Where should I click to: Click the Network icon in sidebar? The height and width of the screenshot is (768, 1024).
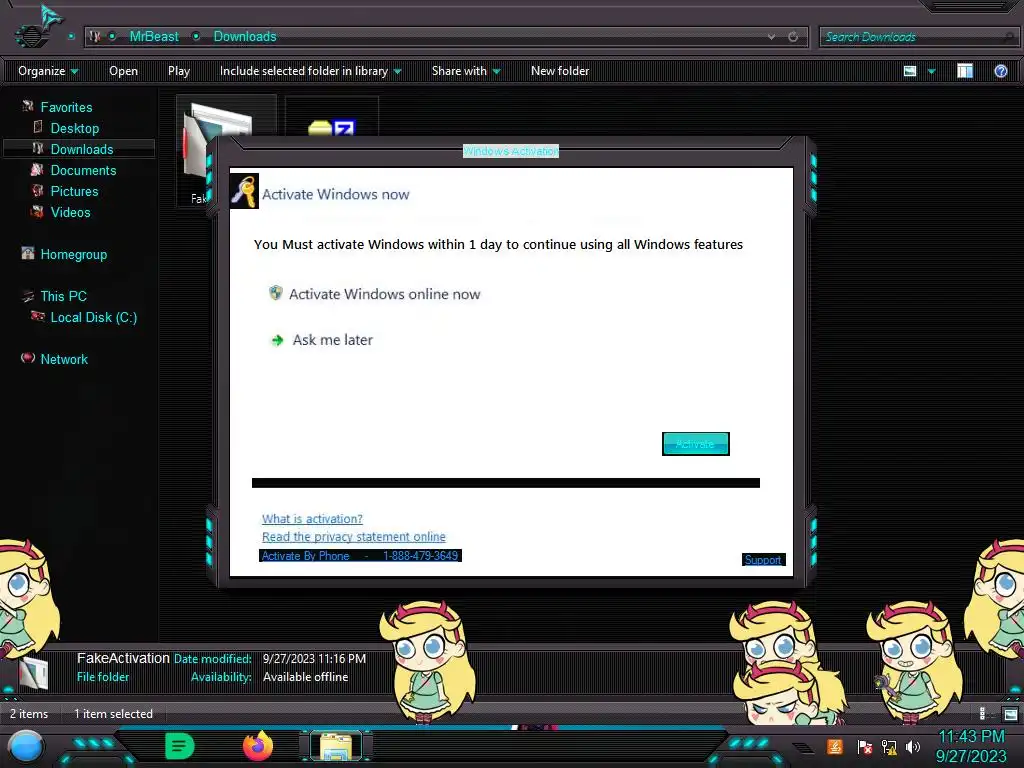point(27,357)
